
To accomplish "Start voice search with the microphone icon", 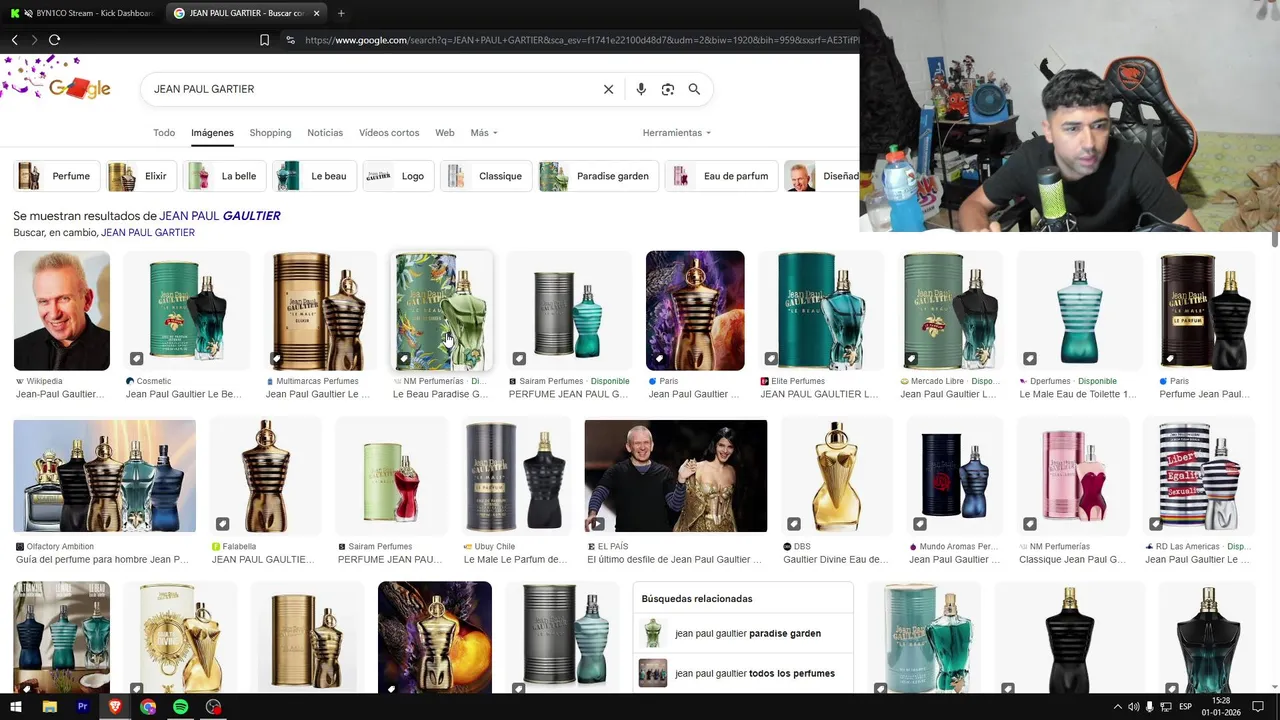I will click(641, 89).
